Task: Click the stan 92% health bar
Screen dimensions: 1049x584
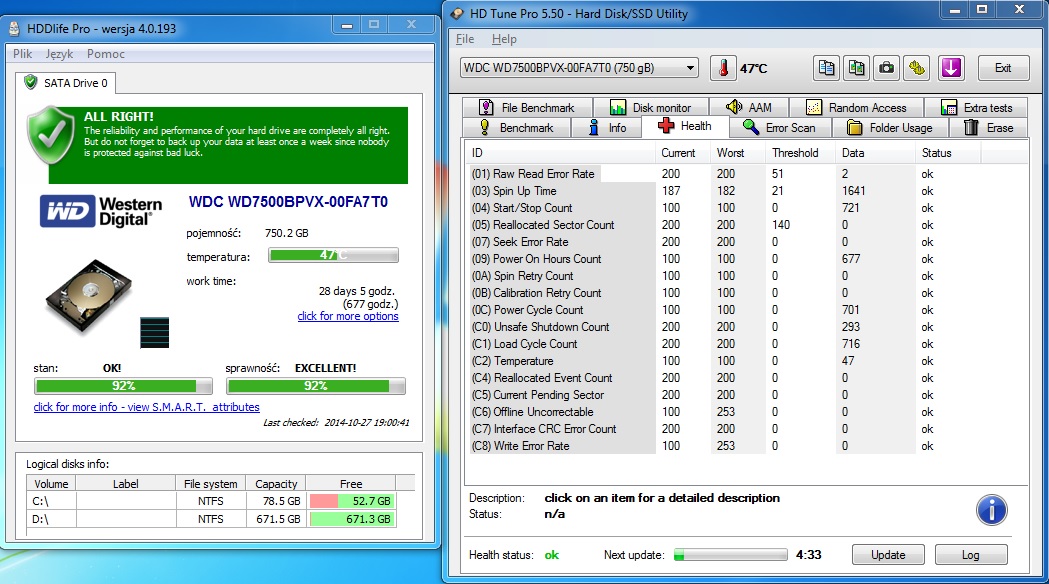Action: [123, 386]
